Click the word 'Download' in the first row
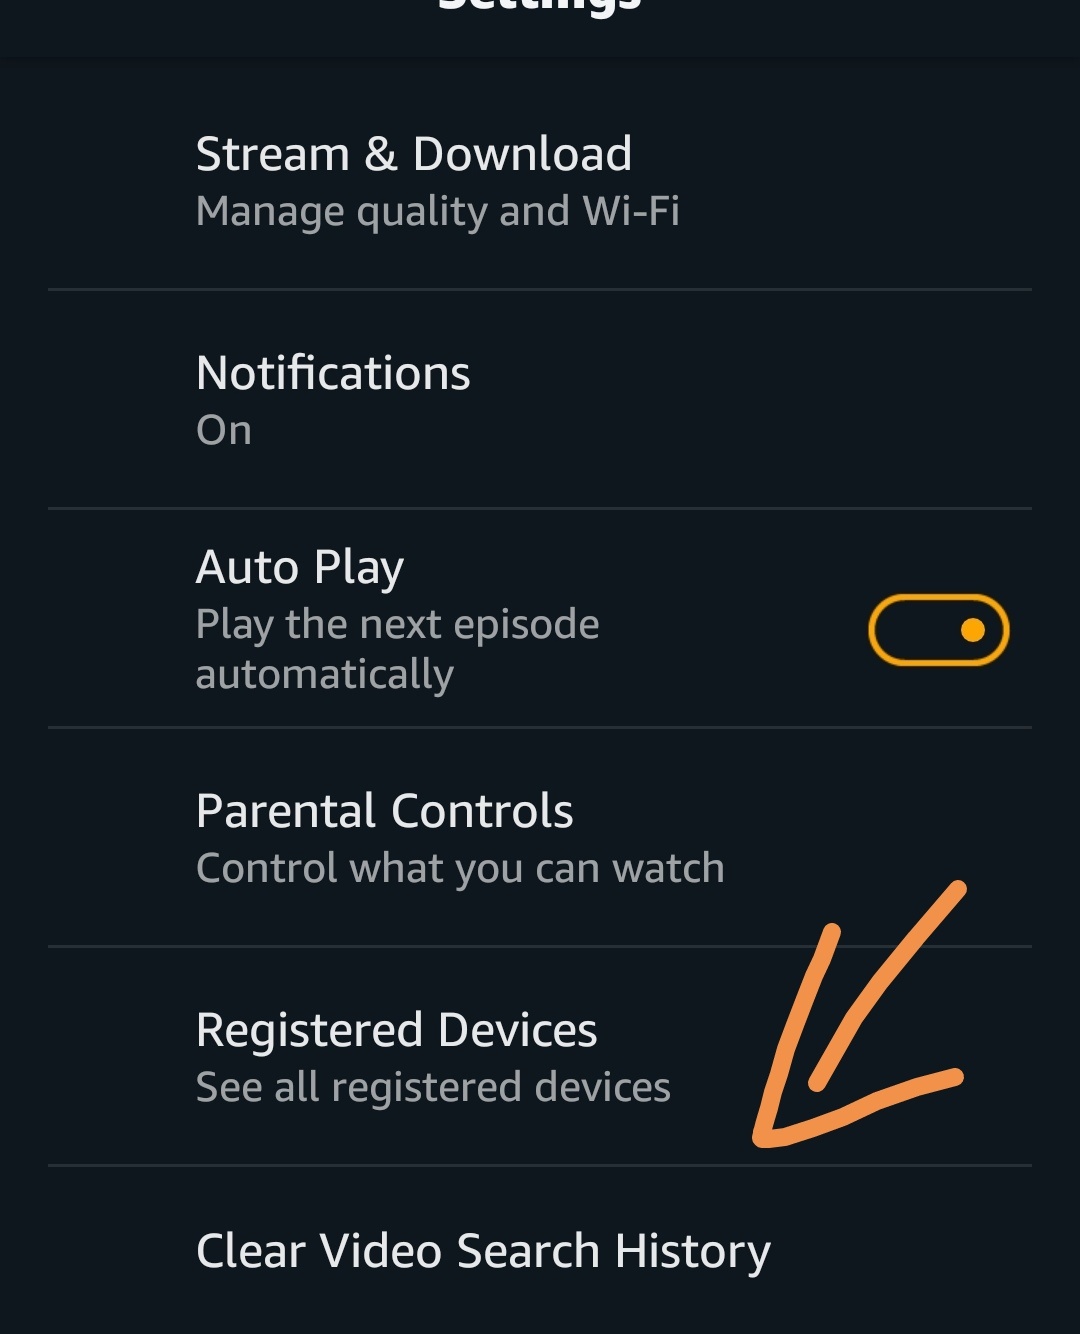The image size is (1080, 1334). (x=522, y=154)
